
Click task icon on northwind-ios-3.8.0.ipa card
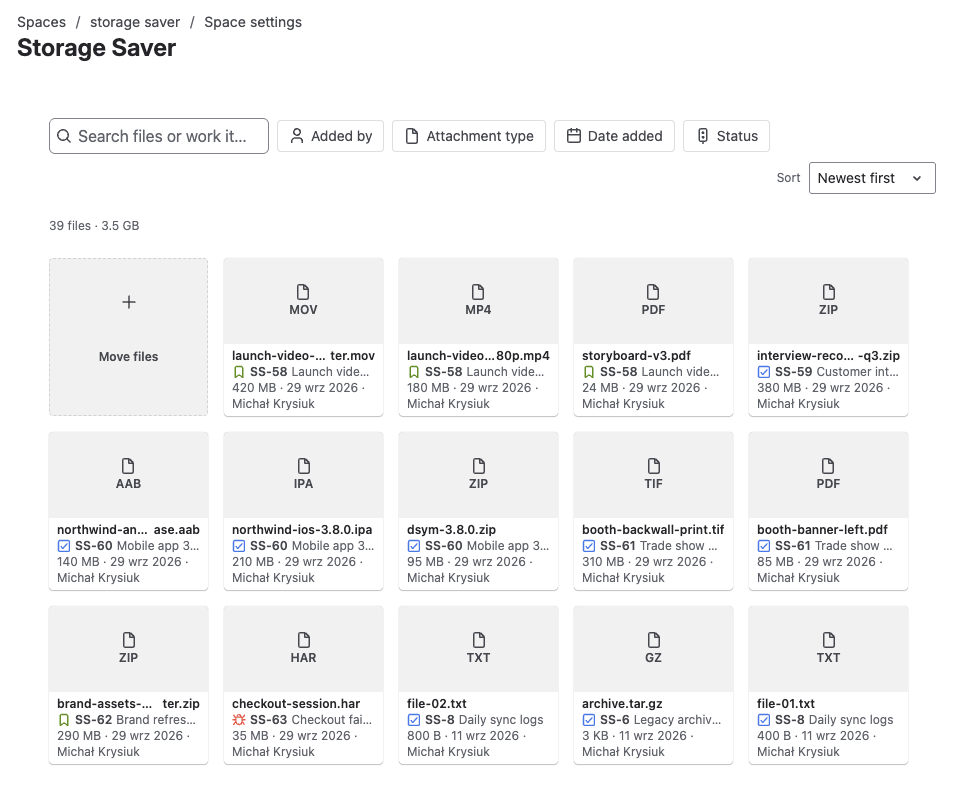click(239, 546)
